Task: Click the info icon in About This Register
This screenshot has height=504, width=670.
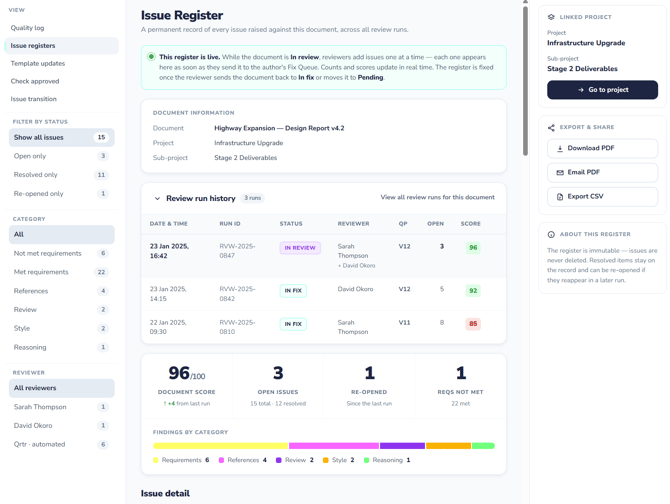Action: tap(551, 234)
